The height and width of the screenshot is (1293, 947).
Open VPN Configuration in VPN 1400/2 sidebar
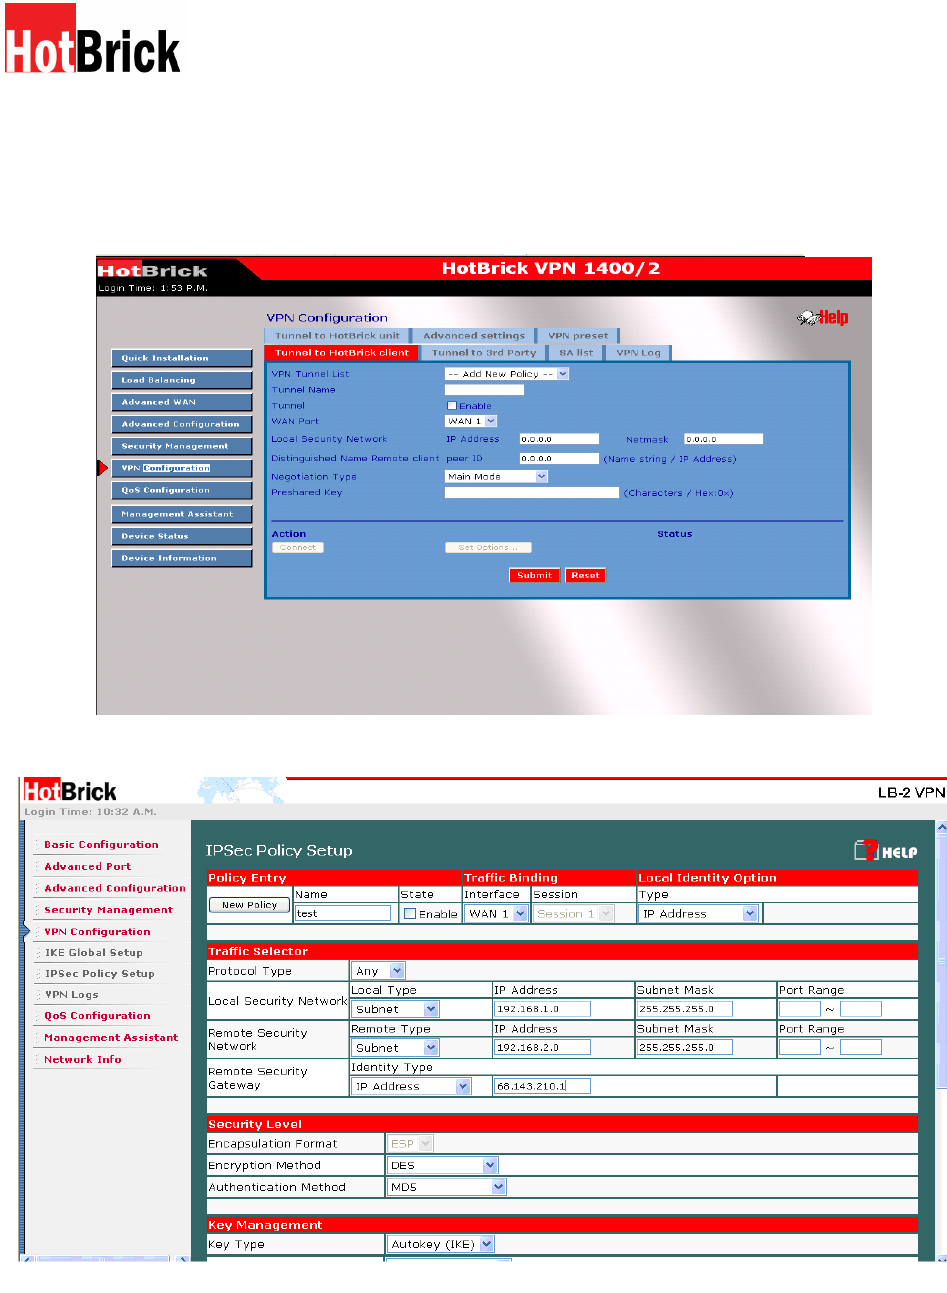(x=181, y=468)
